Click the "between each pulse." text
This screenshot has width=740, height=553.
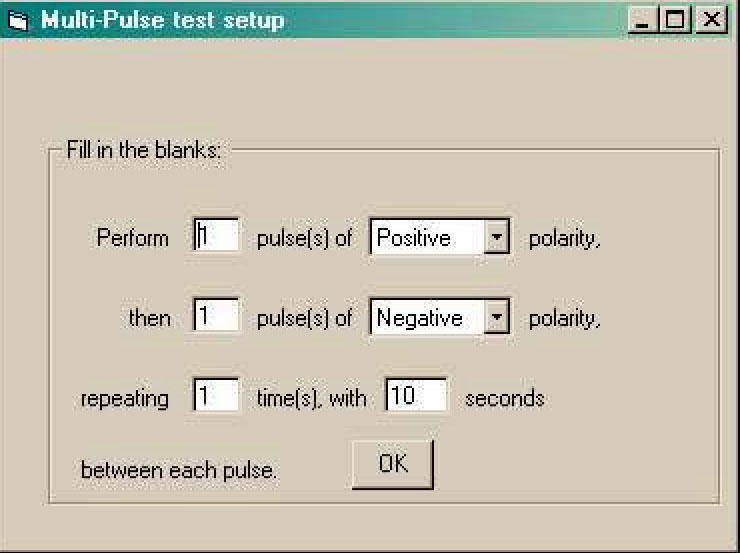(179, 469)
